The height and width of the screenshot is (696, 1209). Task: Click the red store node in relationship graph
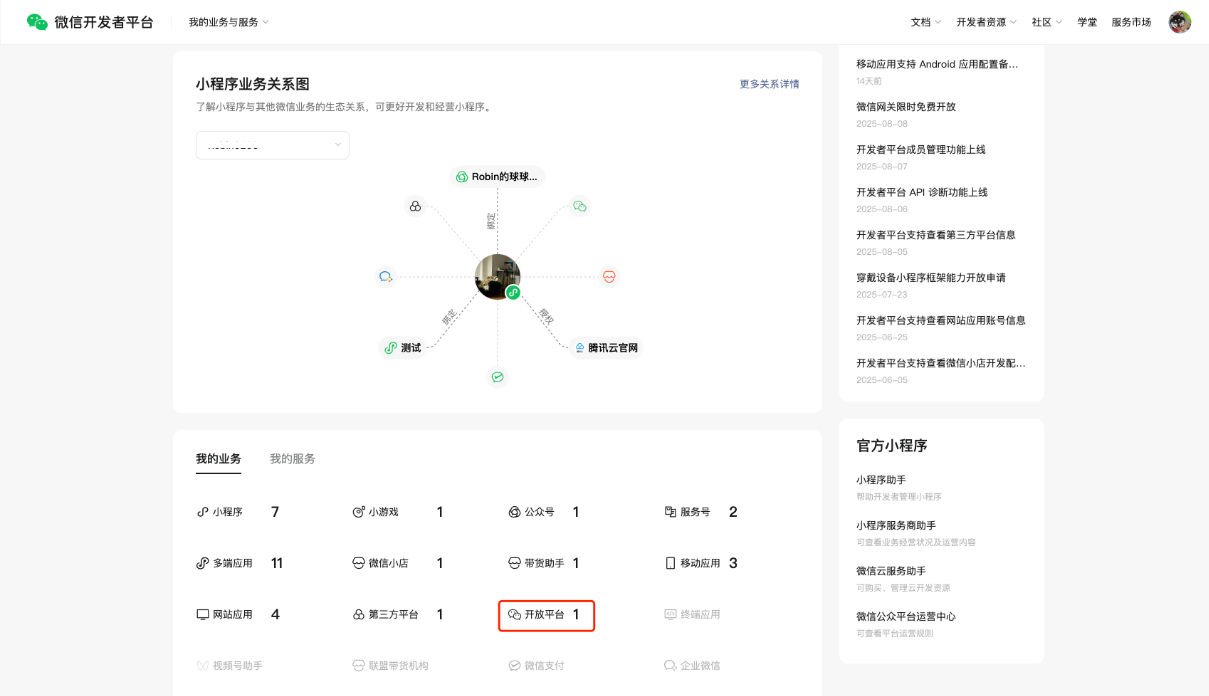click(x=609, y=277)
